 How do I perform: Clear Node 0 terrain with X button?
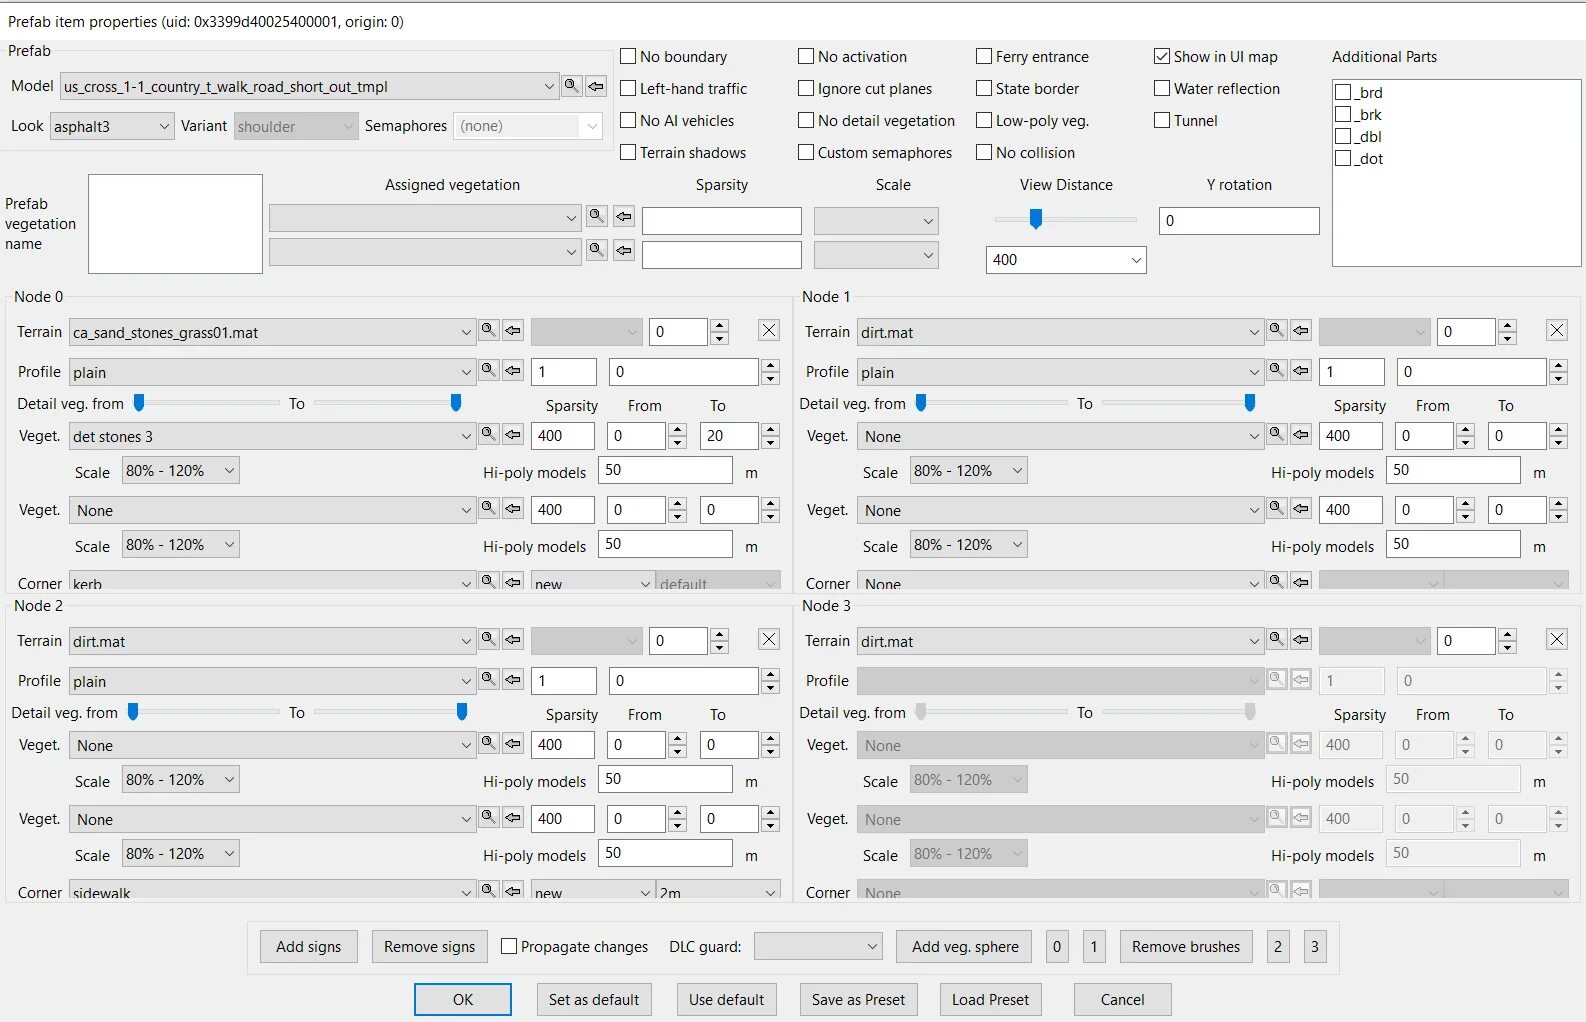[x=769, y=330]
